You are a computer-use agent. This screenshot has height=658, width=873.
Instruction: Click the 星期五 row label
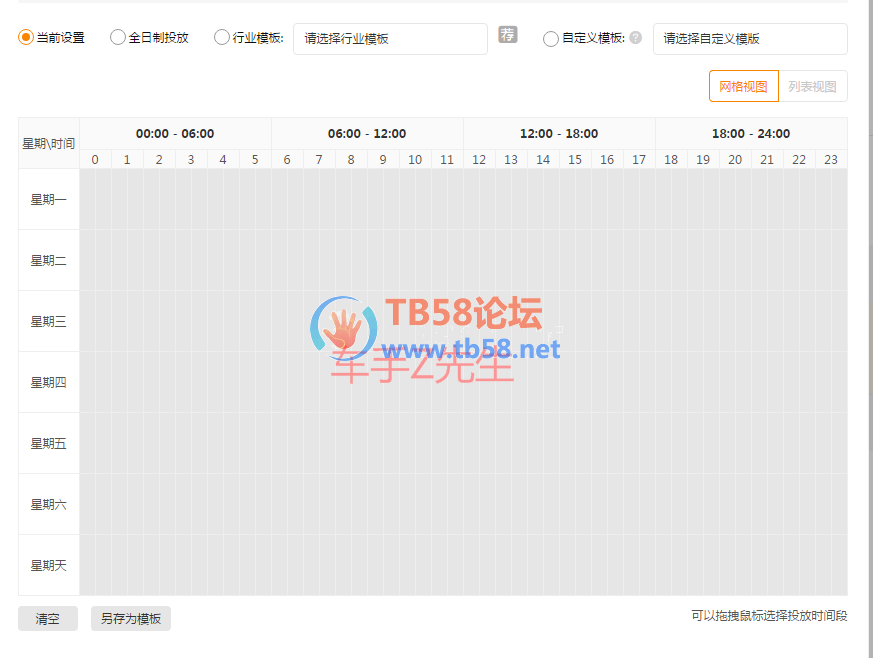[49, 443]
